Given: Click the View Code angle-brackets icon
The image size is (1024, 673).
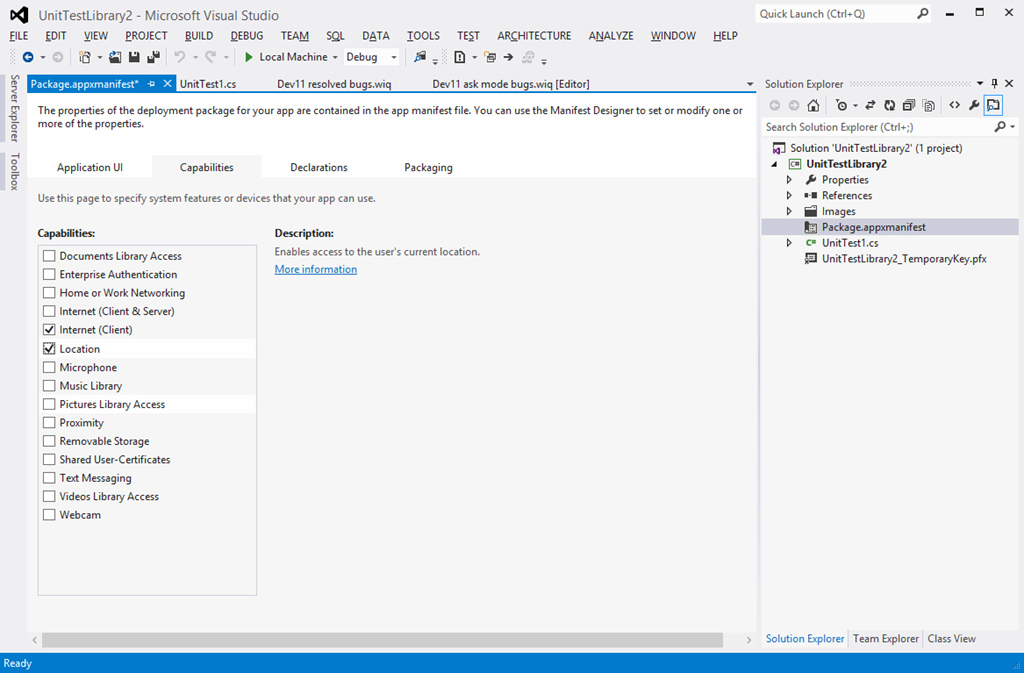Looking at the screenshot, I should pos(955,105).
